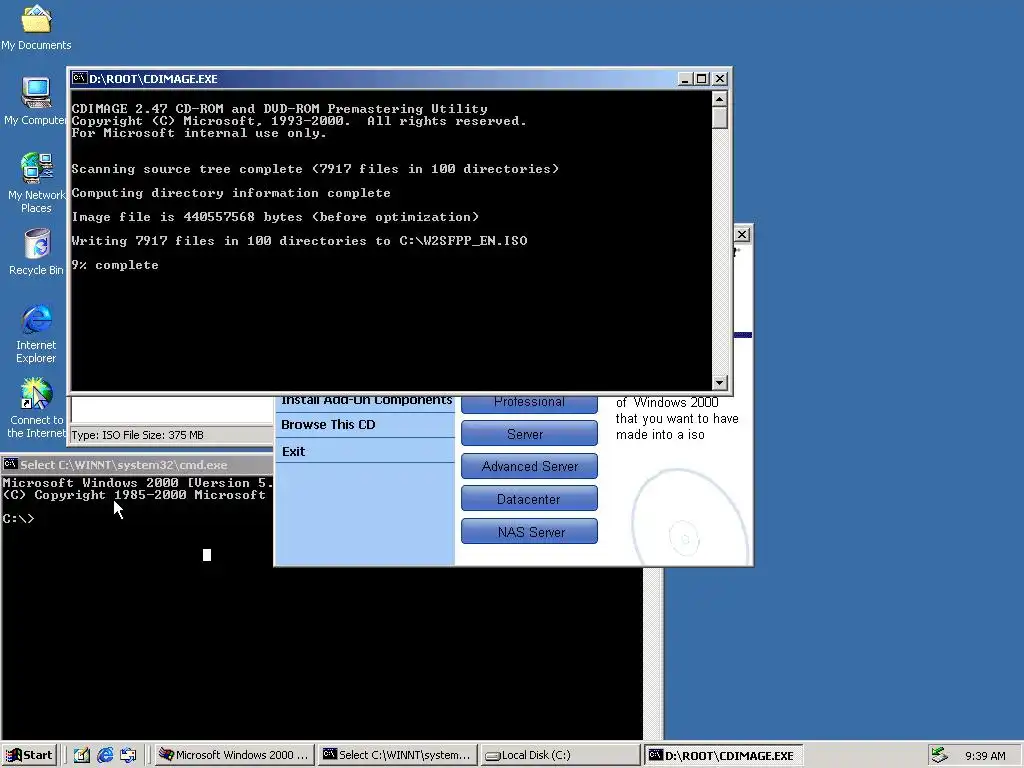Click Browse This CD menu entry
Image resolution: width=1024 pixels, height=768 pixels.
[x=328, y=424]
